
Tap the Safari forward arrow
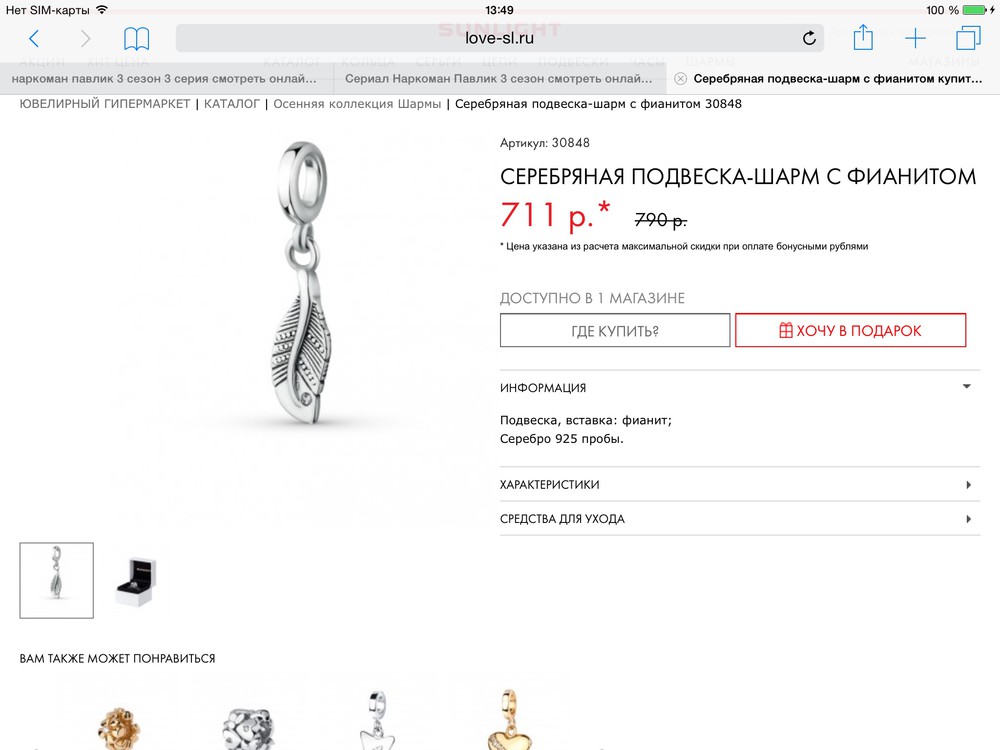[x=85, y=38]
